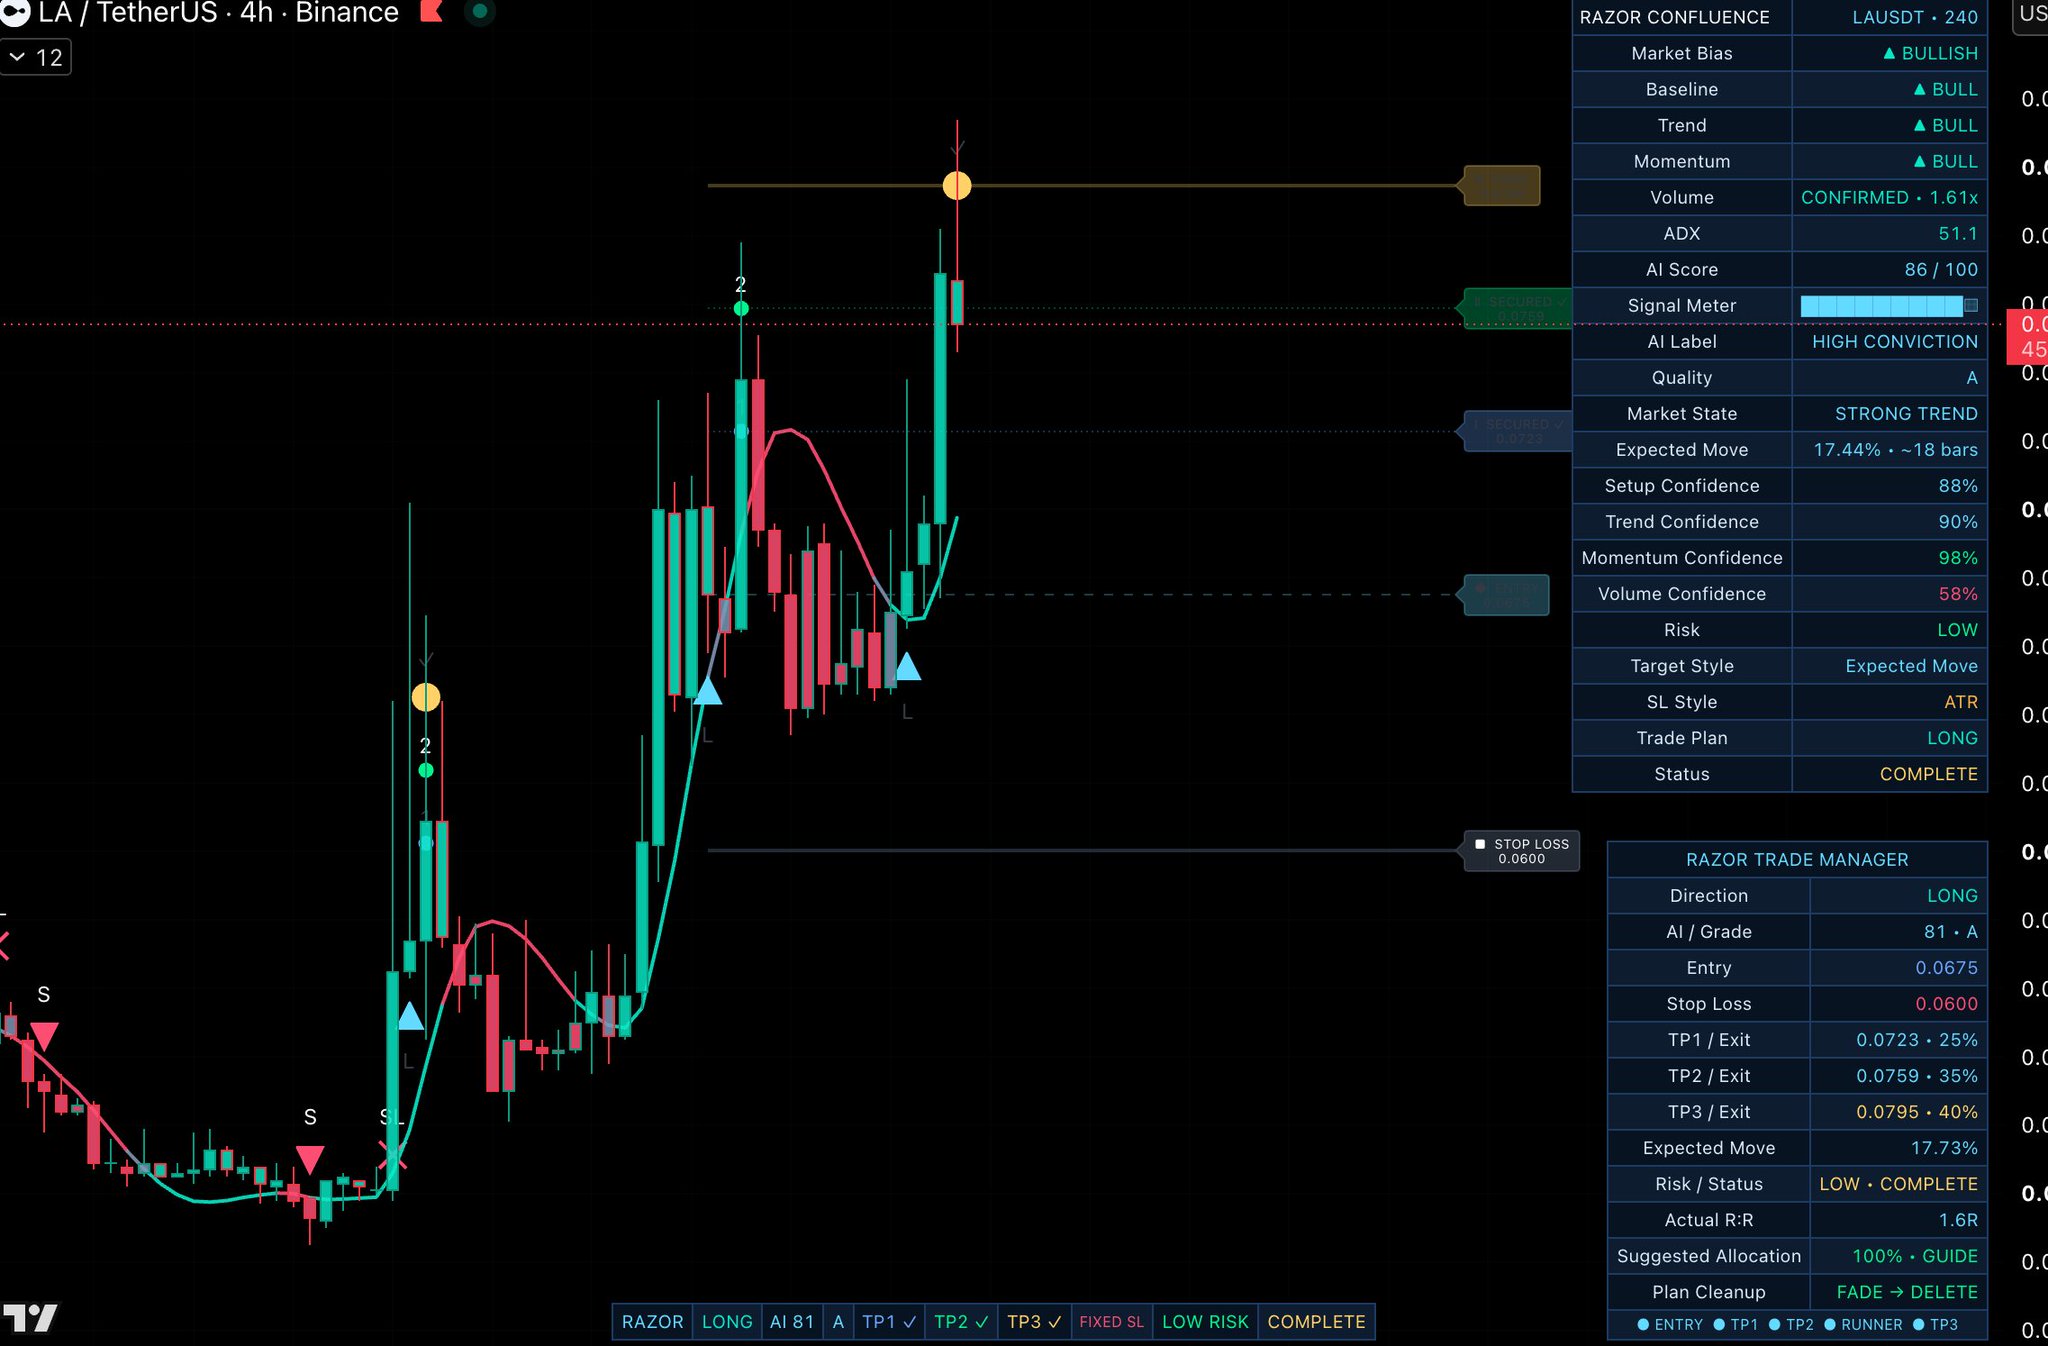Click the upper green dot labeled 2
This screenshot has height=1346, width=2048.
(x=741, y=309)
